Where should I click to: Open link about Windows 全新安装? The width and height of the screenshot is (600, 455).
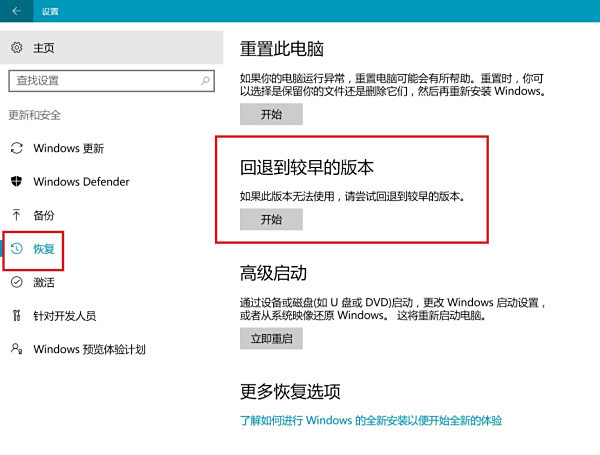click(x=371, y=420)
